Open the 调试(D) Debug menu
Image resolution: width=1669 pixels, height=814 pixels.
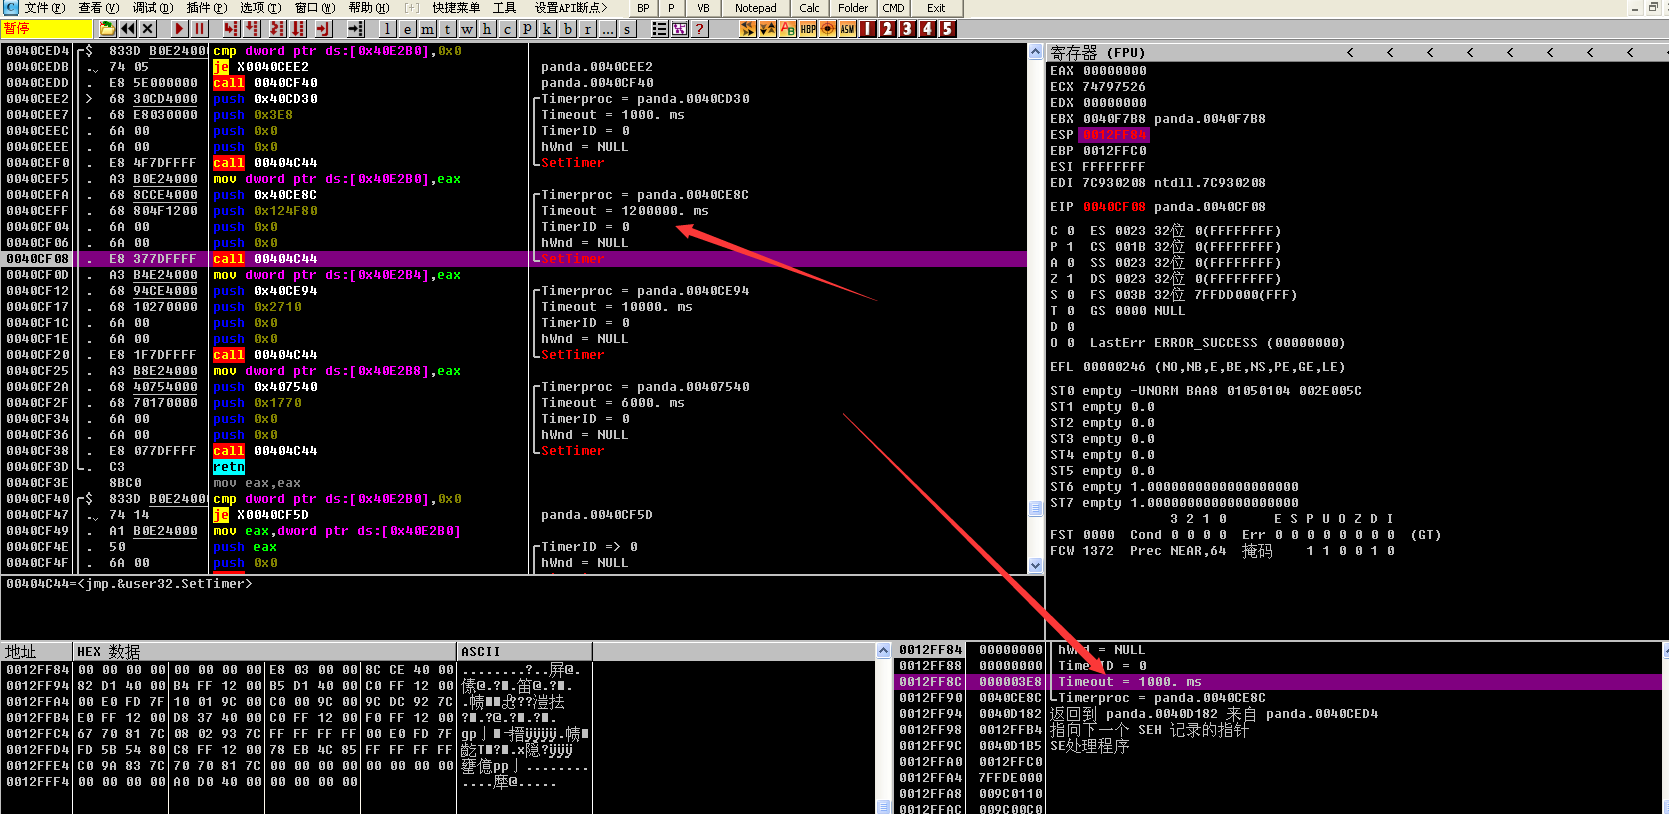point(153,8)
